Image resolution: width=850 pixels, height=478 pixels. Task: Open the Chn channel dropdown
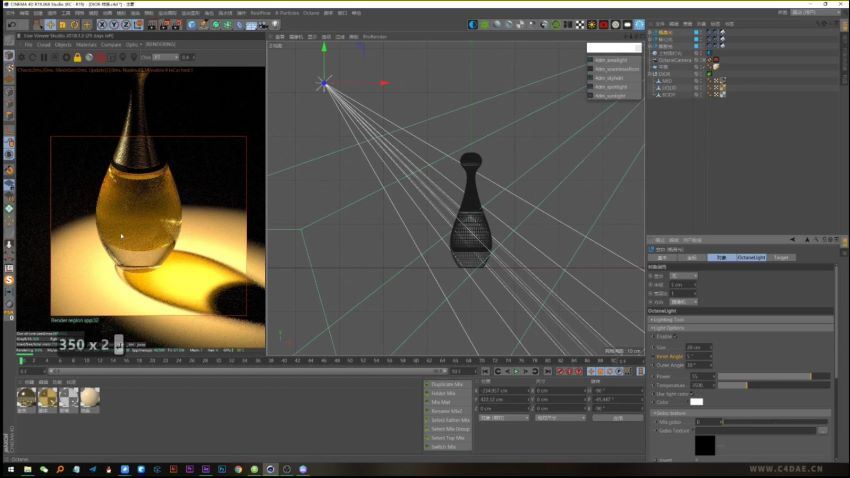coord(165,57)
